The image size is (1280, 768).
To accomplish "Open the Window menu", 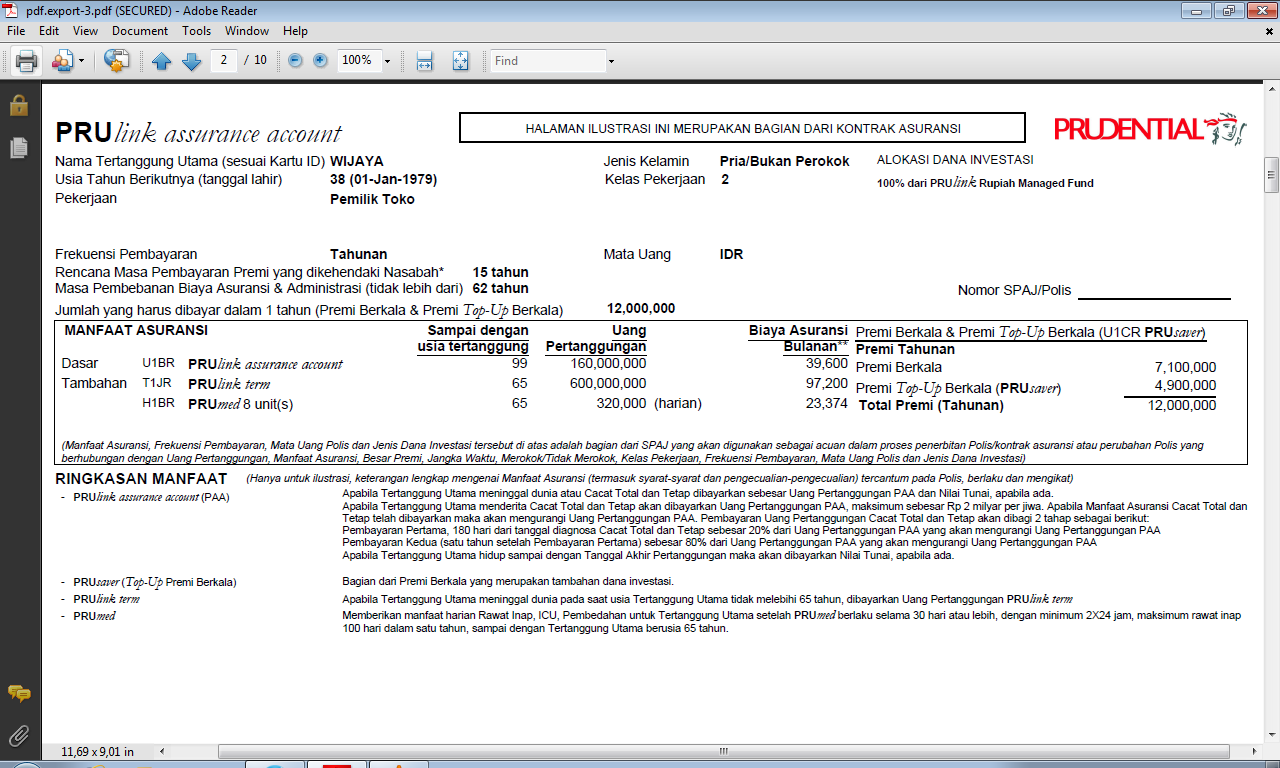I will coord(247,31).
